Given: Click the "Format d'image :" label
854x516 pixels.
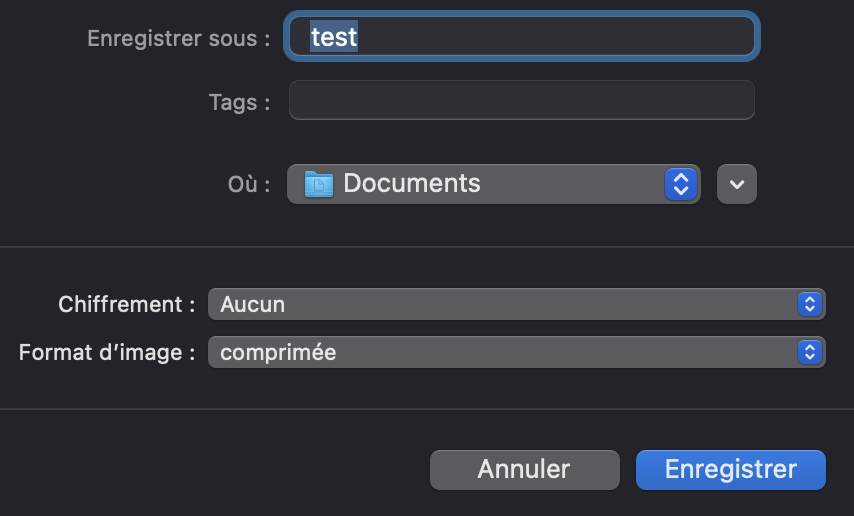Looking at the screenshot, I should (x=107, y=353).
